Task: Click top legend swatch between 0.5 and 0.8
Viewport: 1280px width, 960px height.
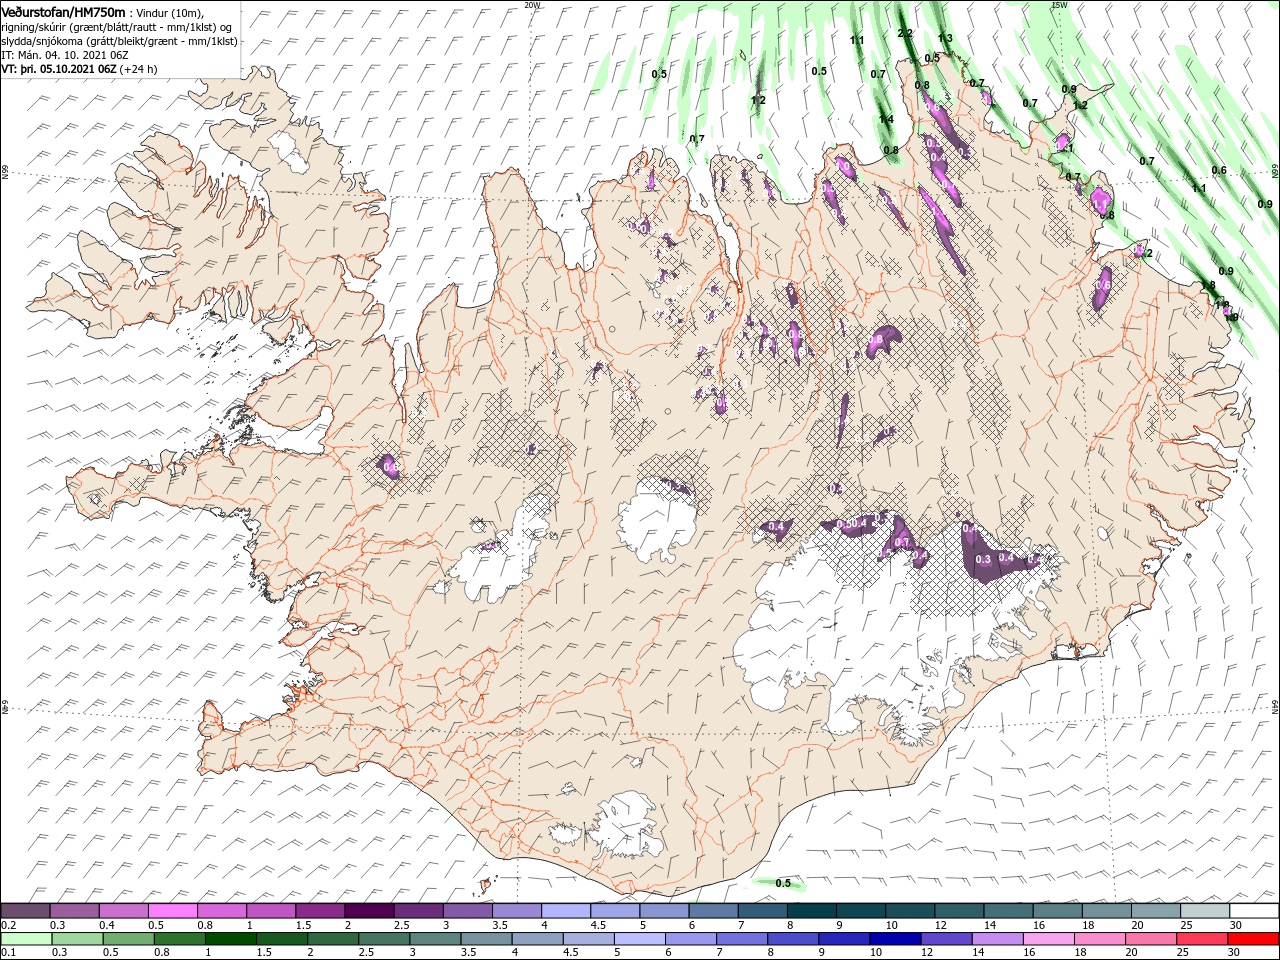Action: (x=173, y=911)
